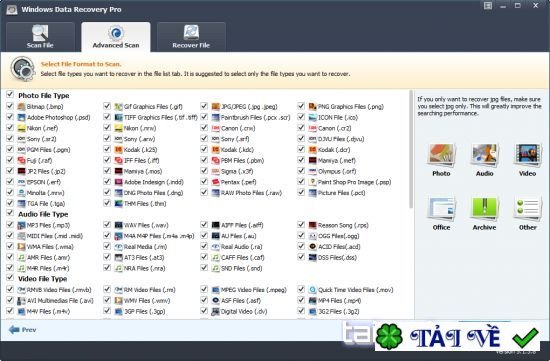
Task: Switch to the Advanced Scan tab
Action: 116,37
